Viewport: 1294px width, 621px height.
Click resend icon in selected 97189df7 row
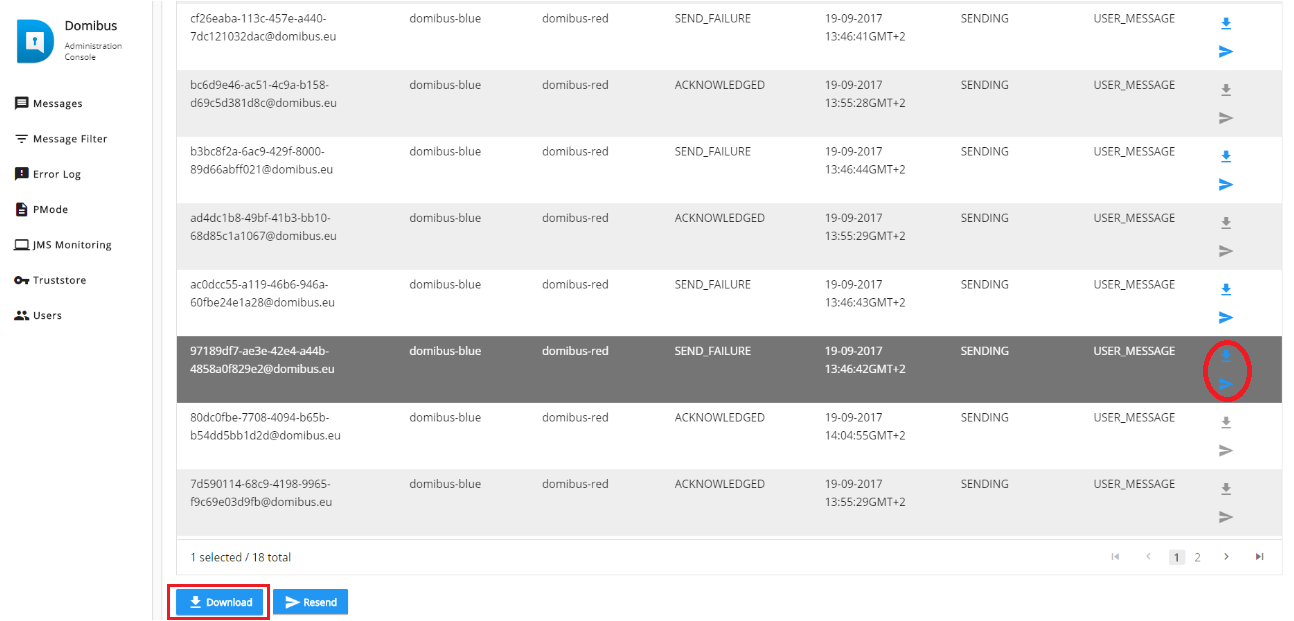coord(1226,384)
